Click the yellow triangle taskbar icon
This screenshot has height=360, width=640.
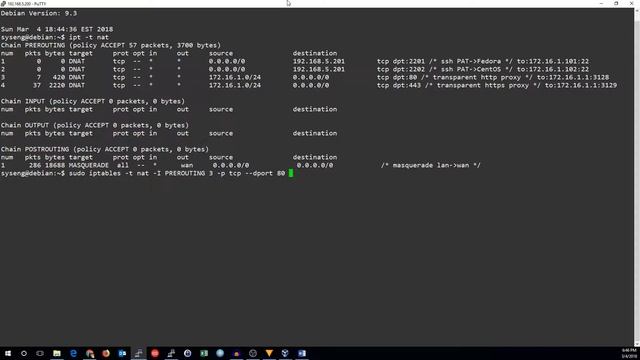(269, 353)
